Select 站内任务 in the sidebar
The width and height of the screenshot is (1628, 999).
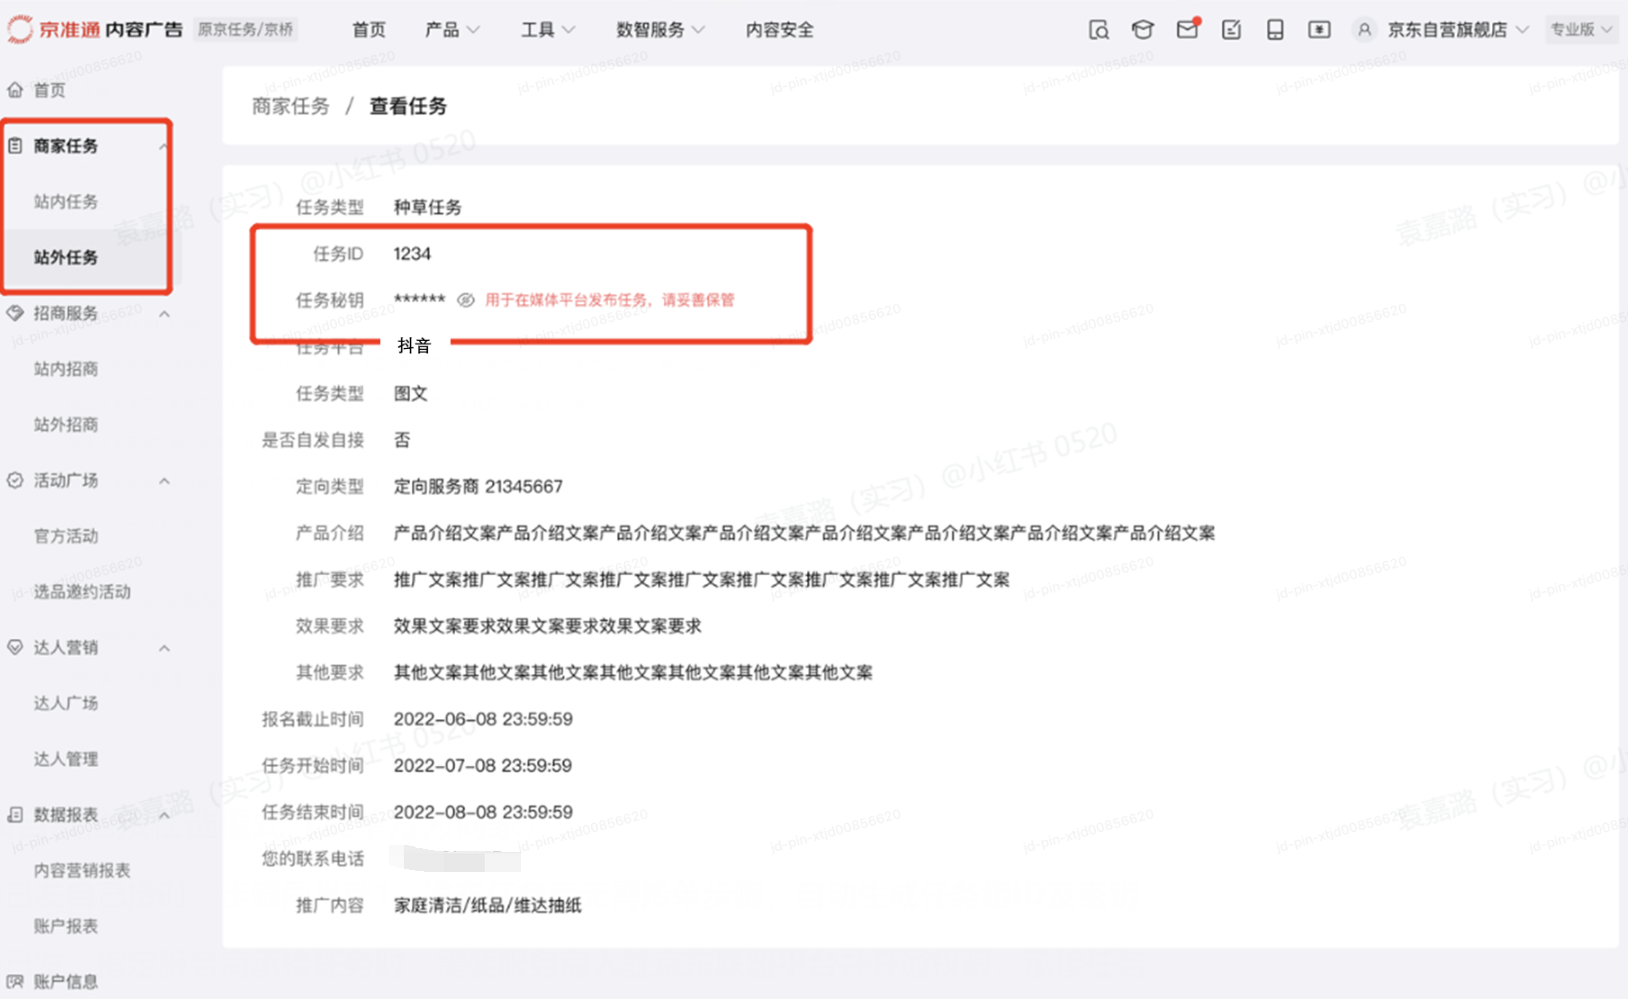(66, 202)
